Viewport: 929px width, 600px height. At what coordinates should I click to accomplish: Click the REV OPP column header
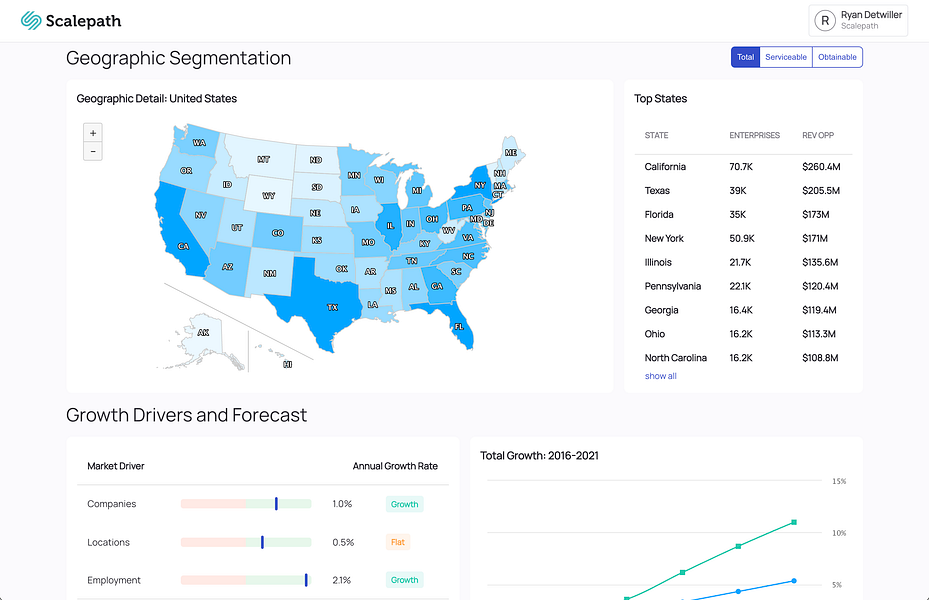tap(818, 135)
